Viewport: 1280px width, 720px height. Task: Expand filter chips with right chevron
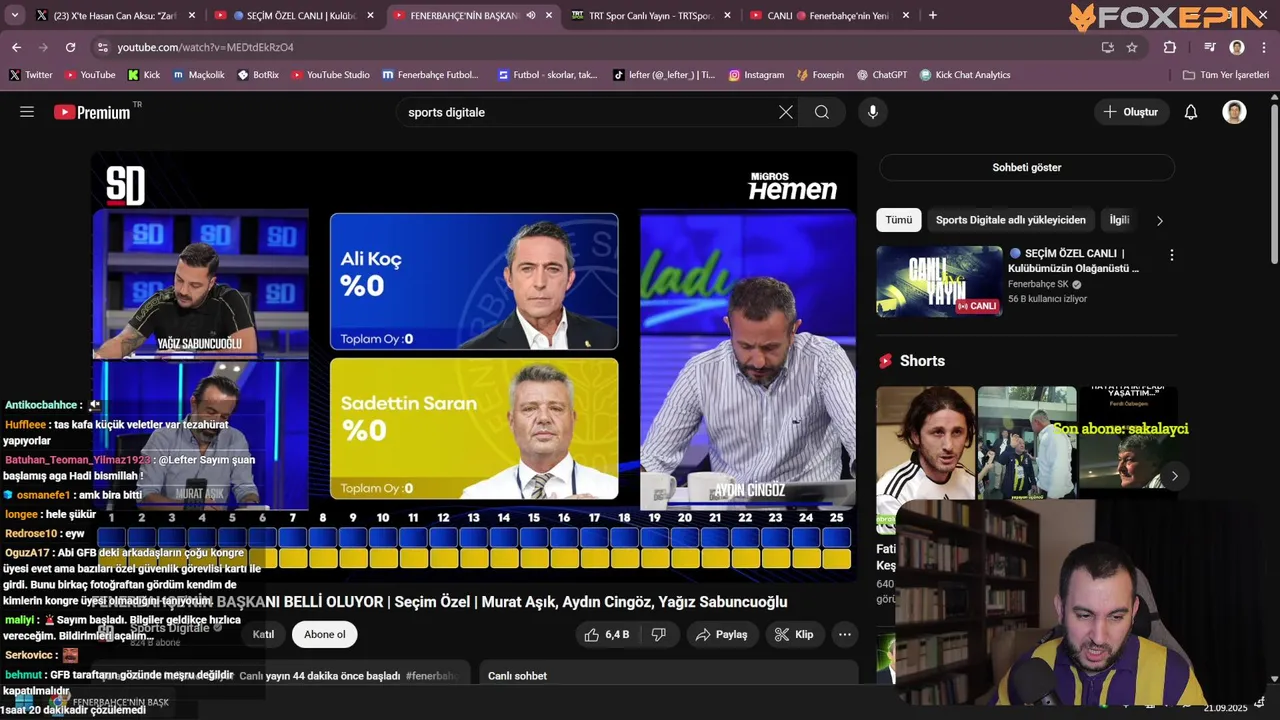1160,220
